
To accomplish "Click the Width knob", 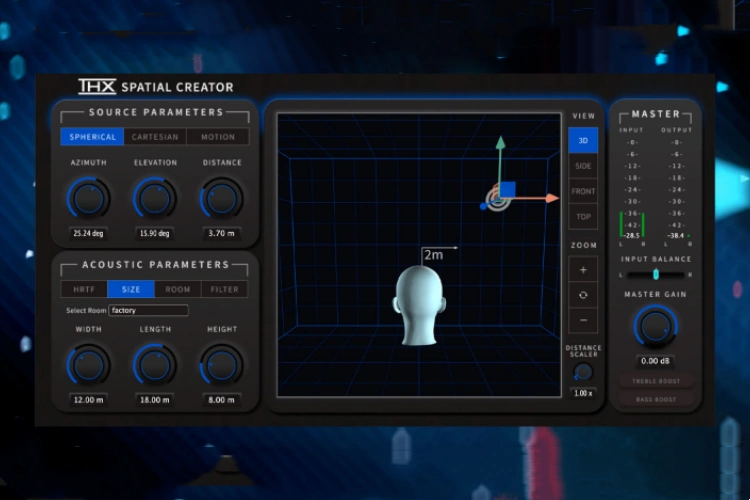I will click(x=88, y=365).
